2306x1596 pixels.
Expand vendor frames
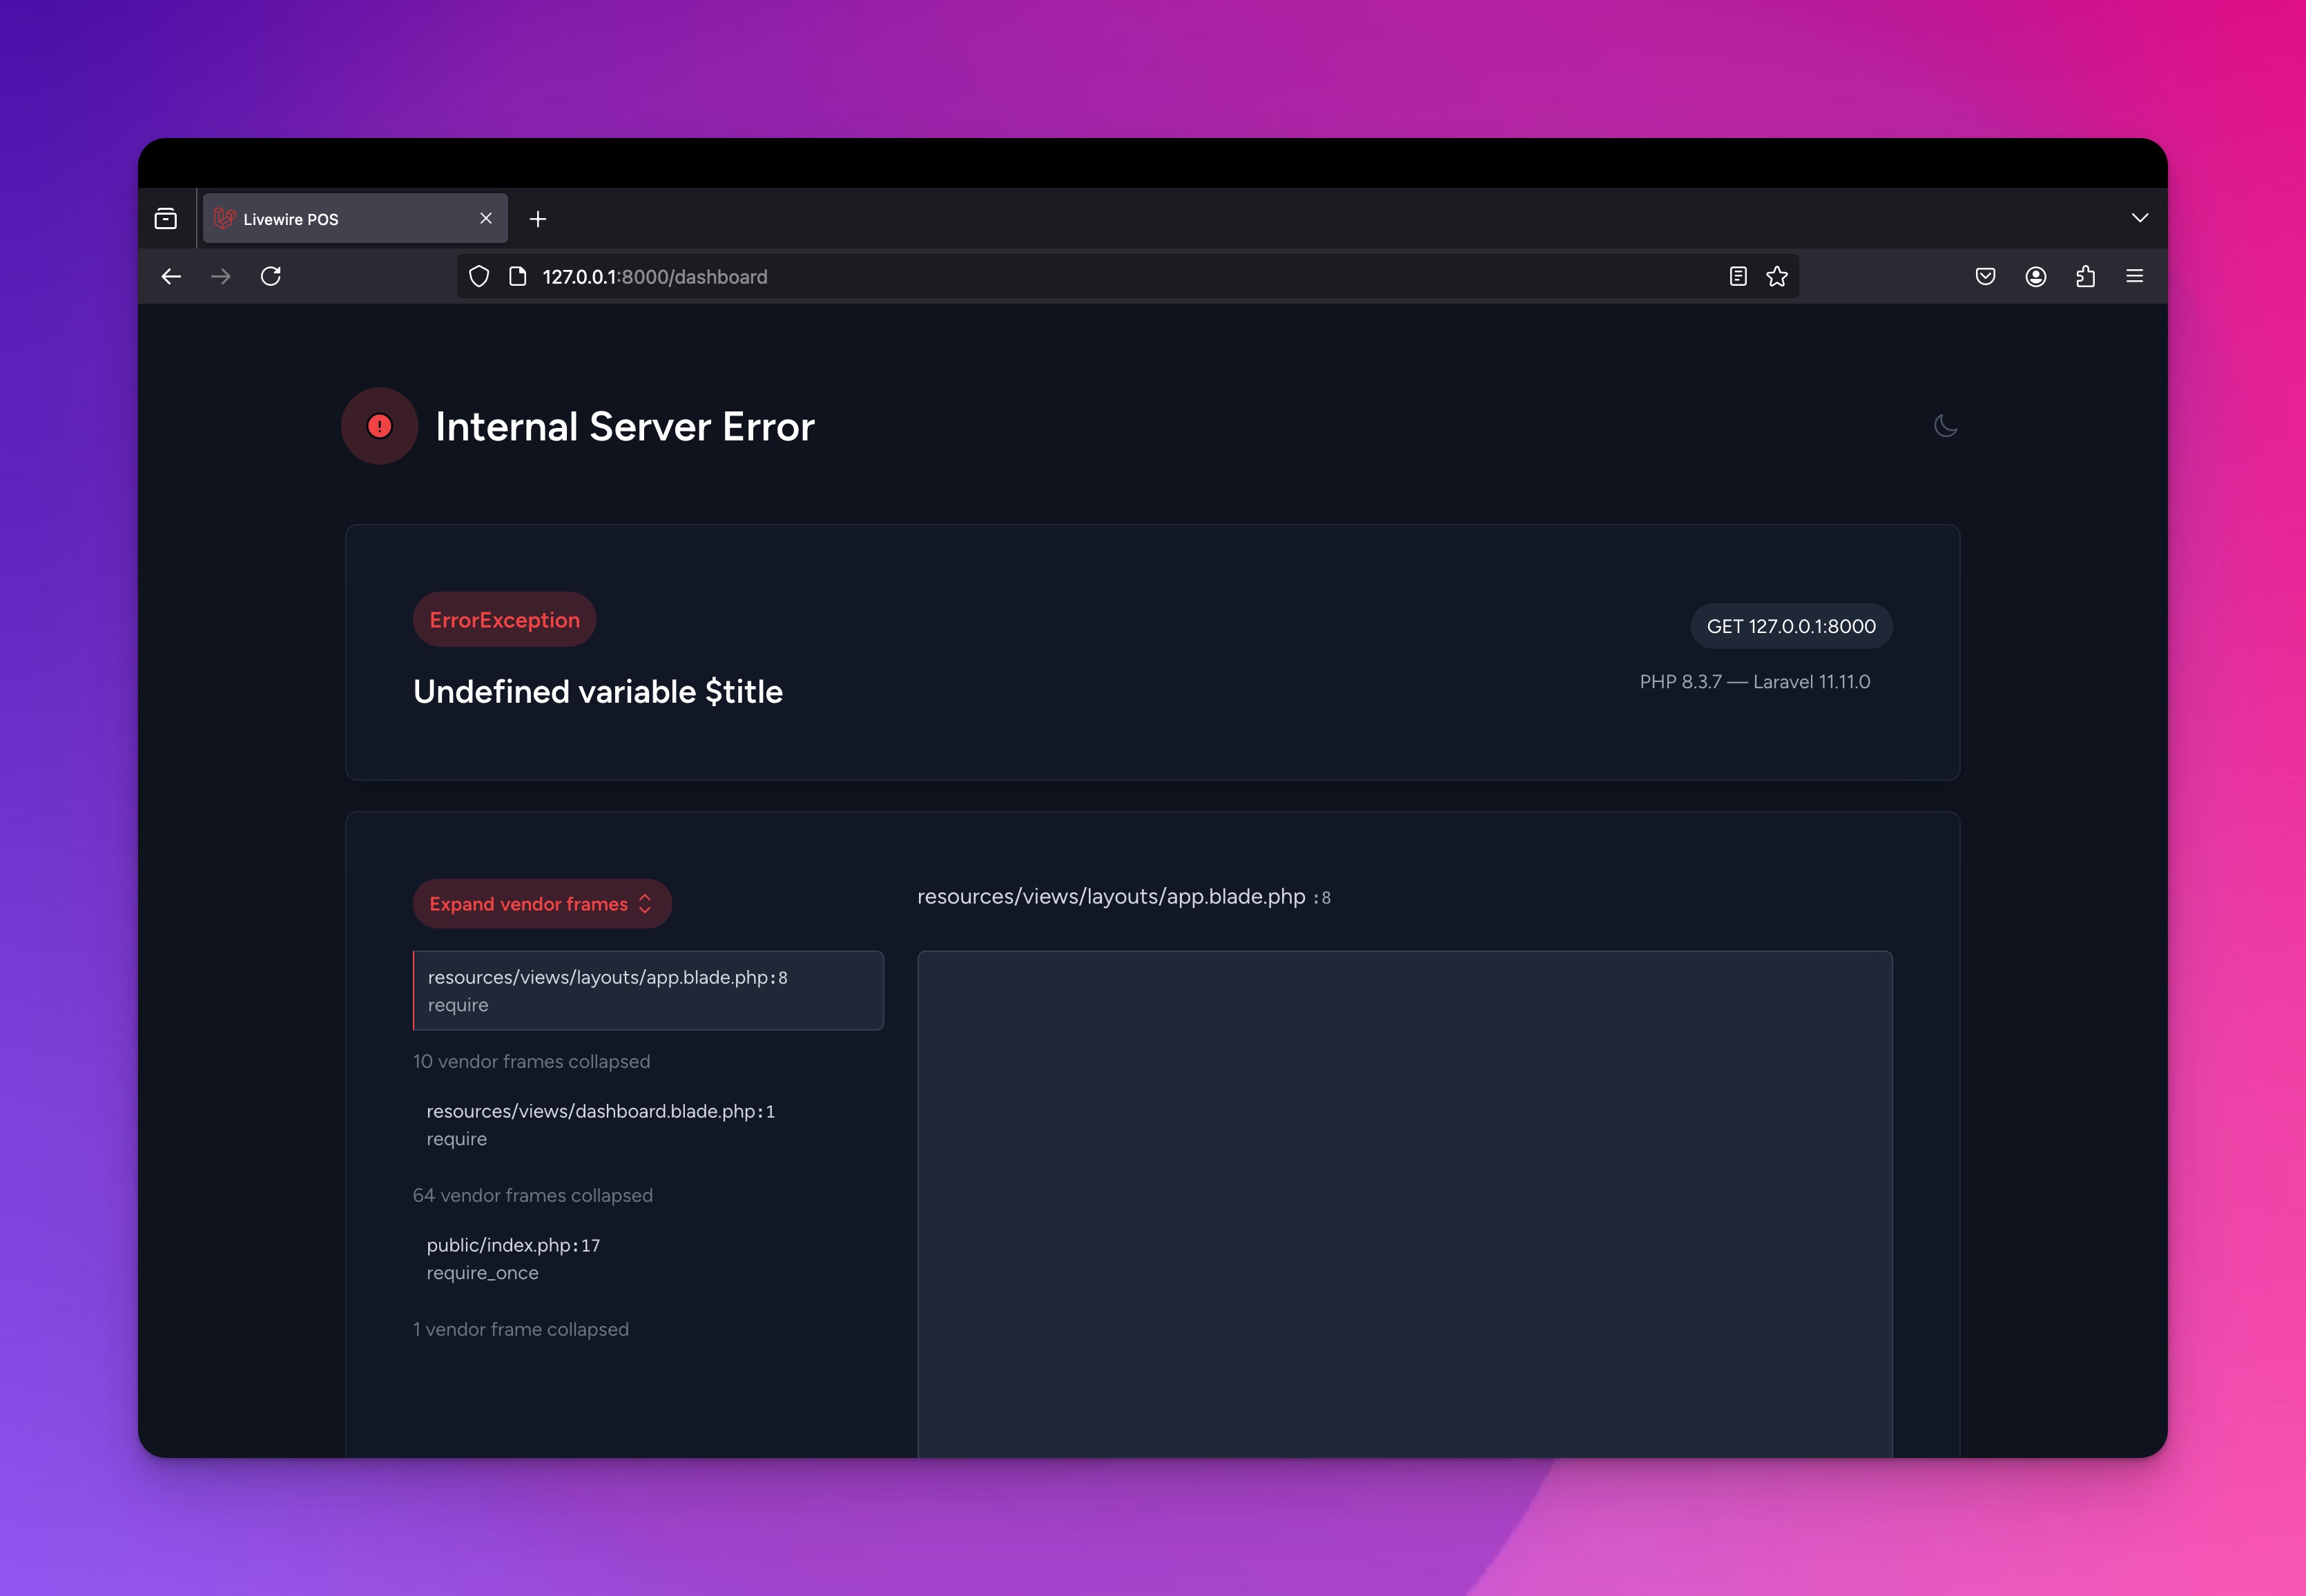coord(541,904)
